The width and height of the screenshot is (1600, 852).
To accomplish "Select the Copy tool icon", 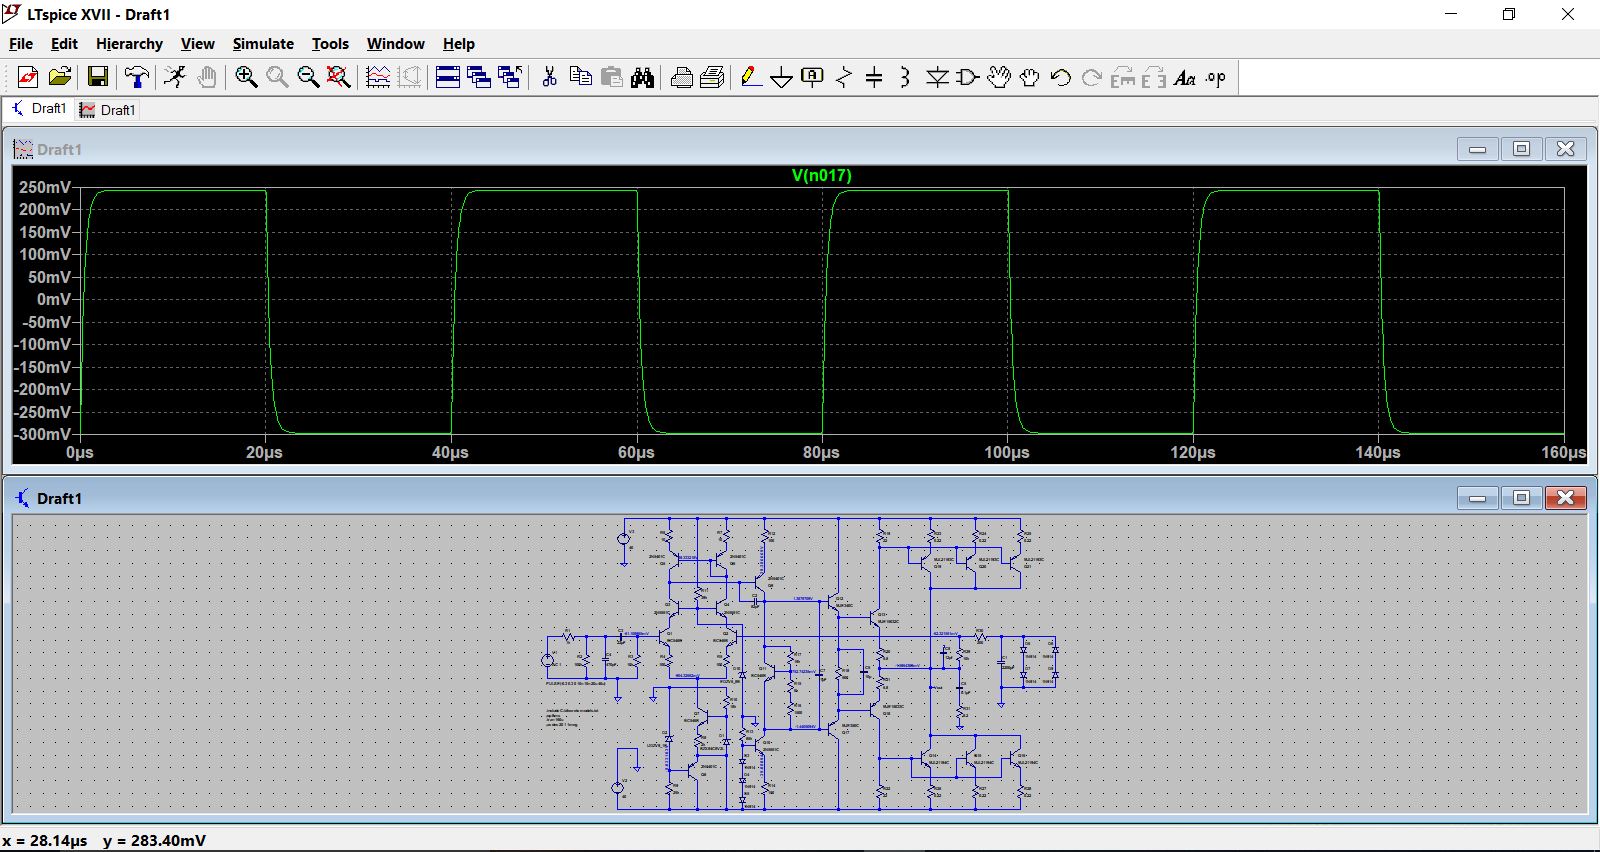I will 580,77.
